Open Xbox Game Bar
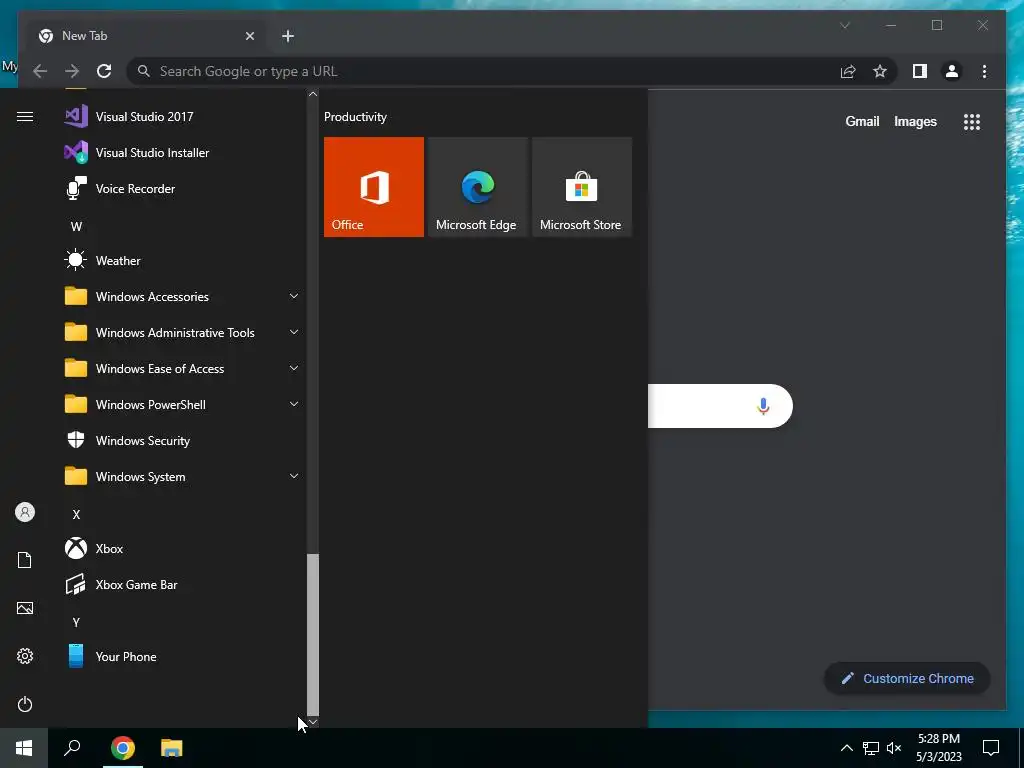This screenshot has height=768, width=1024. [182, 584]
